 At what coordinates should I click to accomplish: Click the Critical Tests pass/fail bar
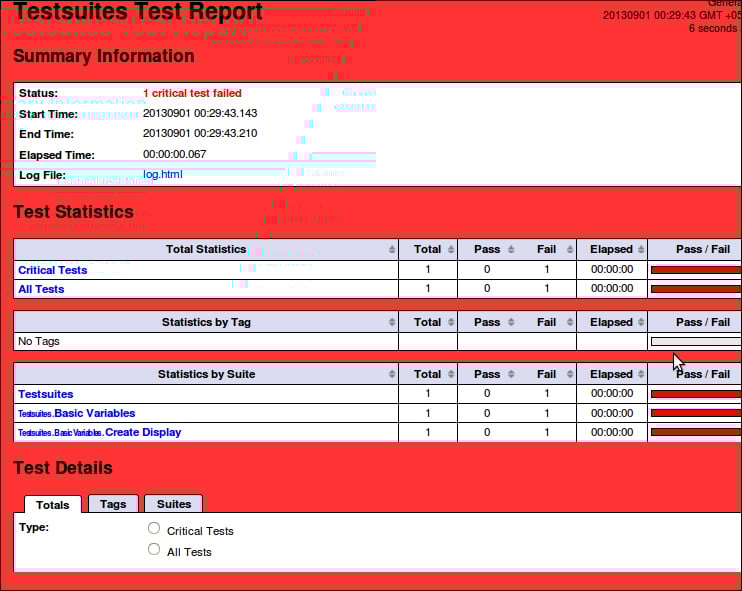click(x=696, y=270)
